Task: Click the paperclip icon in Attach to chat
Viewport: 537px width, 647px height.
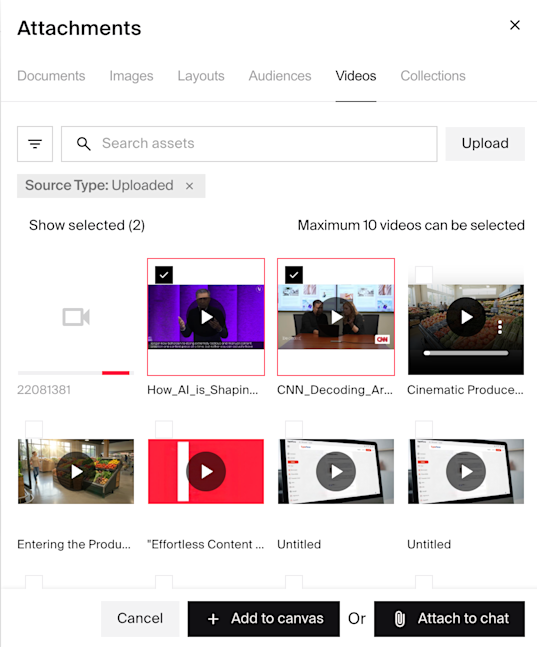Action: (400, 619)
